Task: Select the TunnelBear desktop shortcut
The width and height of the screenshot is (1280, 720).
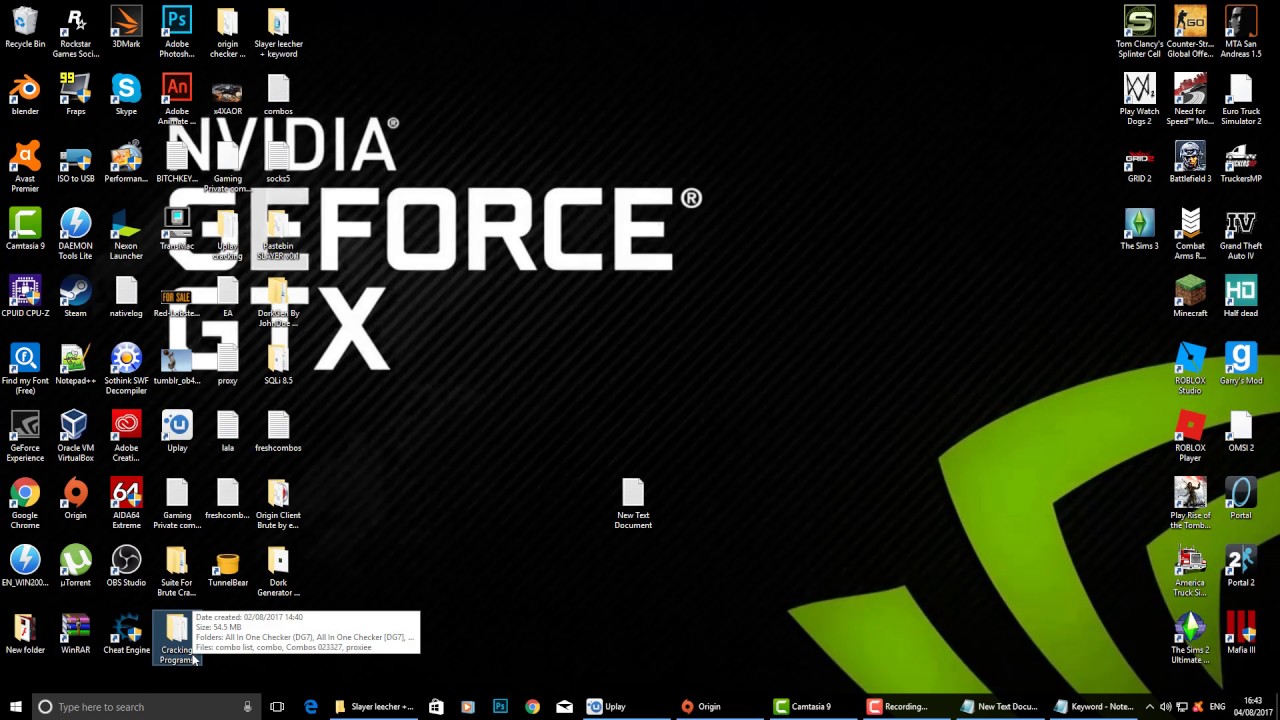Action: click(228, 567)
